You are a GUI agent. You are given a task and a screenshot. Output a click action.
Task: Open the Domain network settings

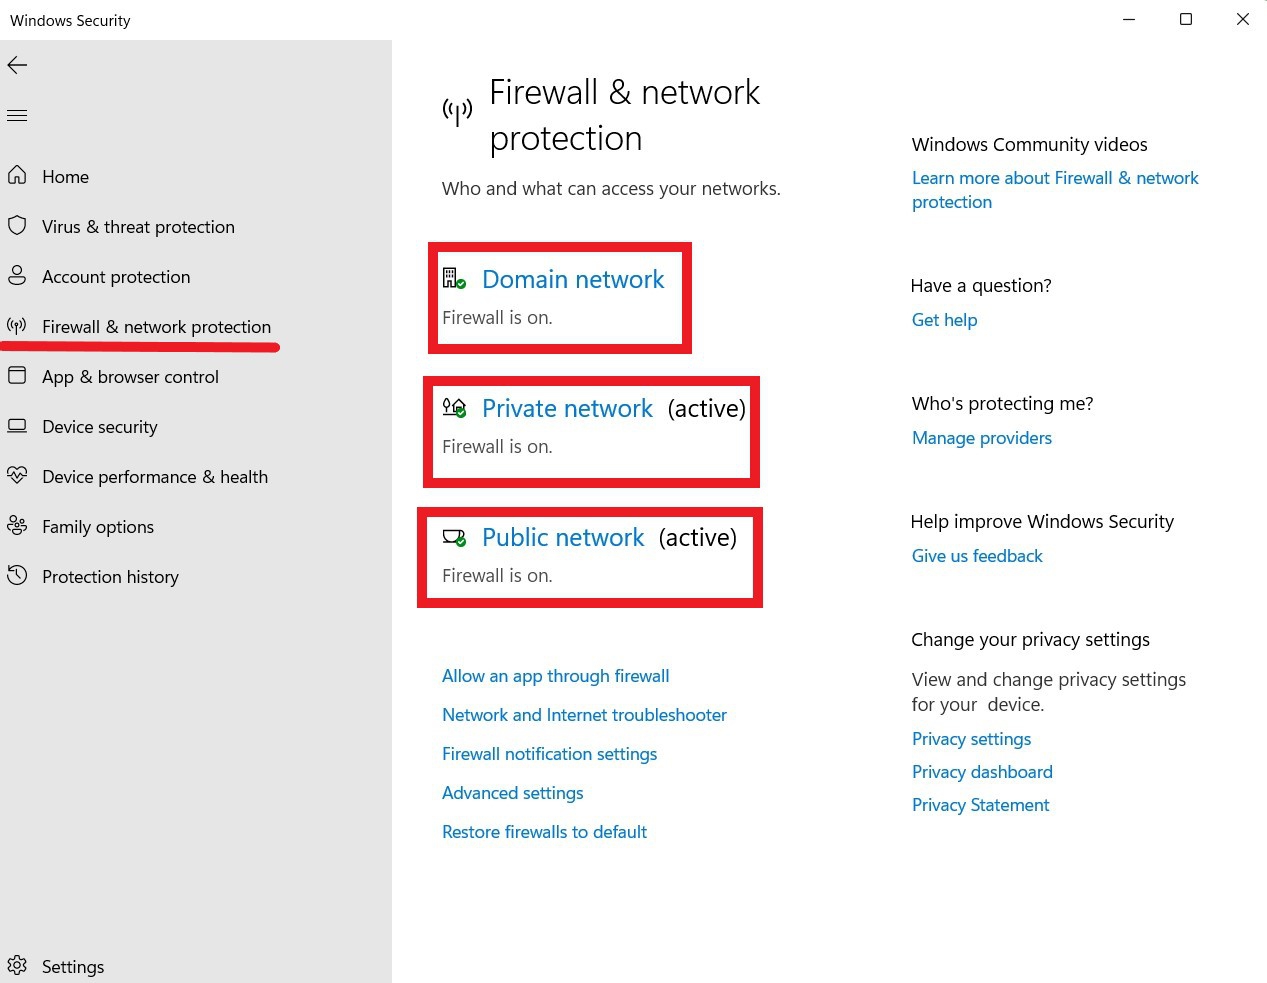coord(573,280)
